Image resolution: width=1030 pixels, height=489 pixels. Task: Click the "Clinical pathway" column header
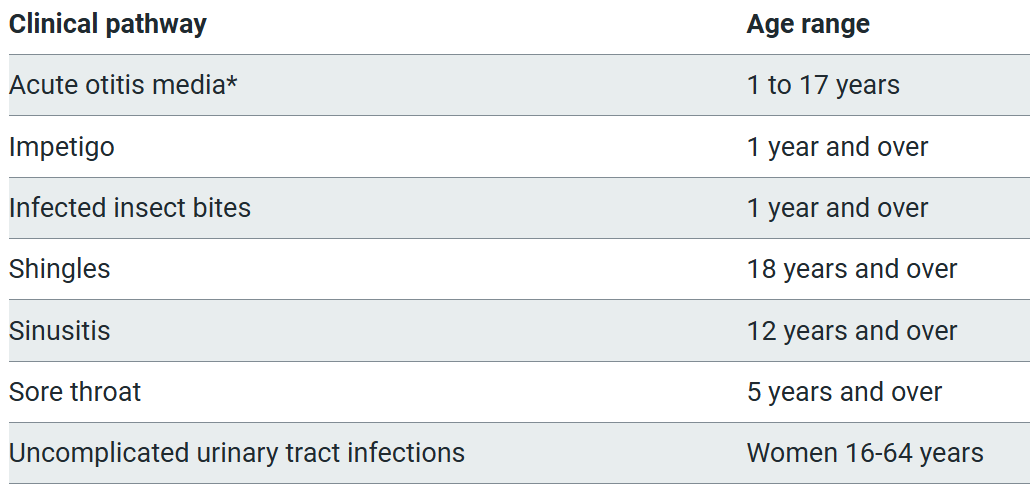108,25
